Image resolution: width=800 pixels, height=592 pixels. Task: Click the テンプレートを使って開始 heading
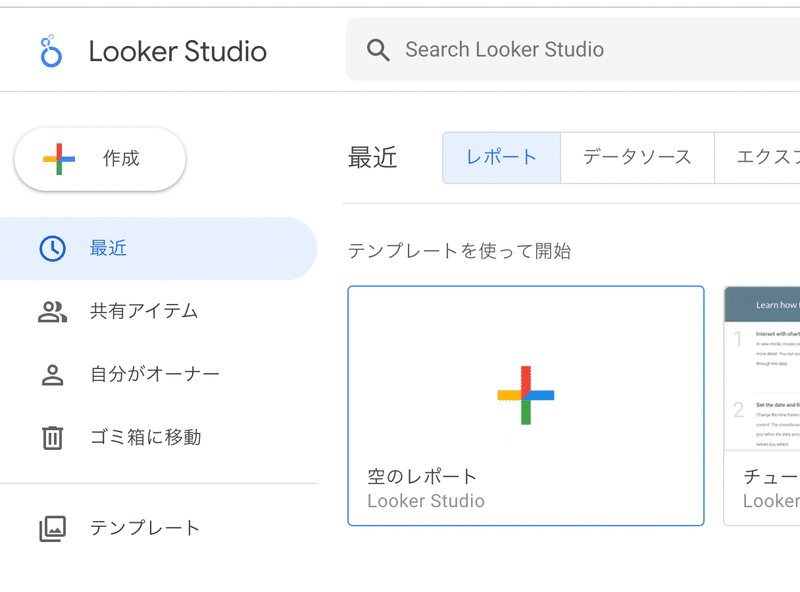pyautogui.click(x=459, y=251)
